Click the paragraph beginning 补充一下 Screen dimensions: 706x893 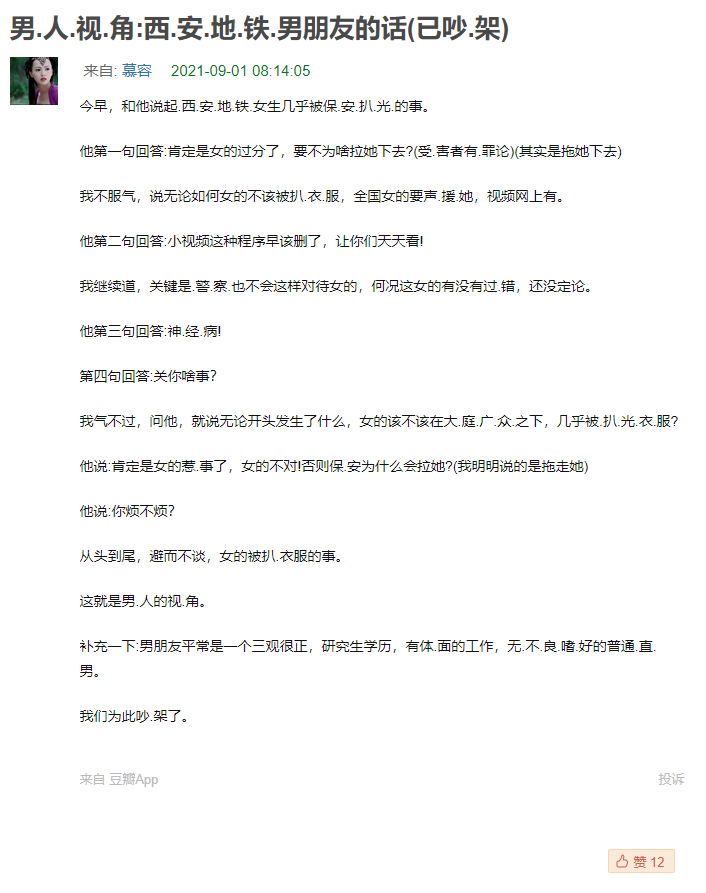tap(368, 658)
